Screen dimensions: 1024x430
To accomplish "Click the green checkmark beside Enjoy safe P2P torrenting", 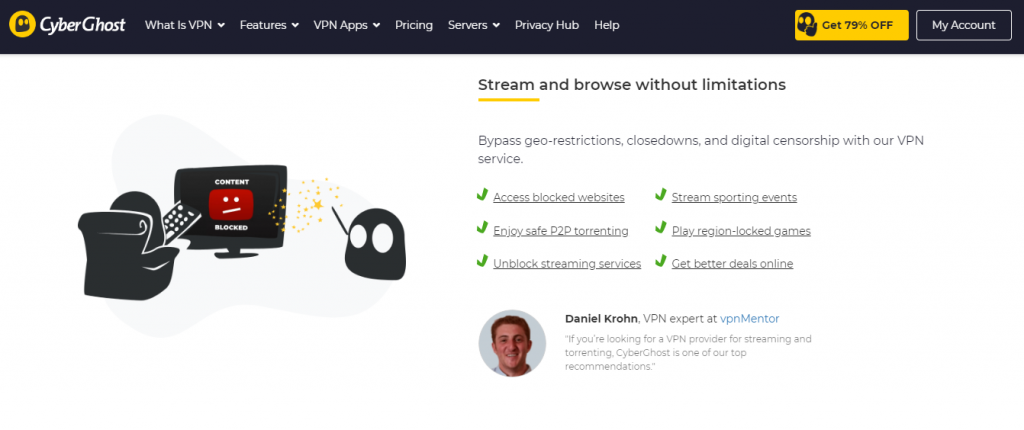I will (x=482, y=227).
